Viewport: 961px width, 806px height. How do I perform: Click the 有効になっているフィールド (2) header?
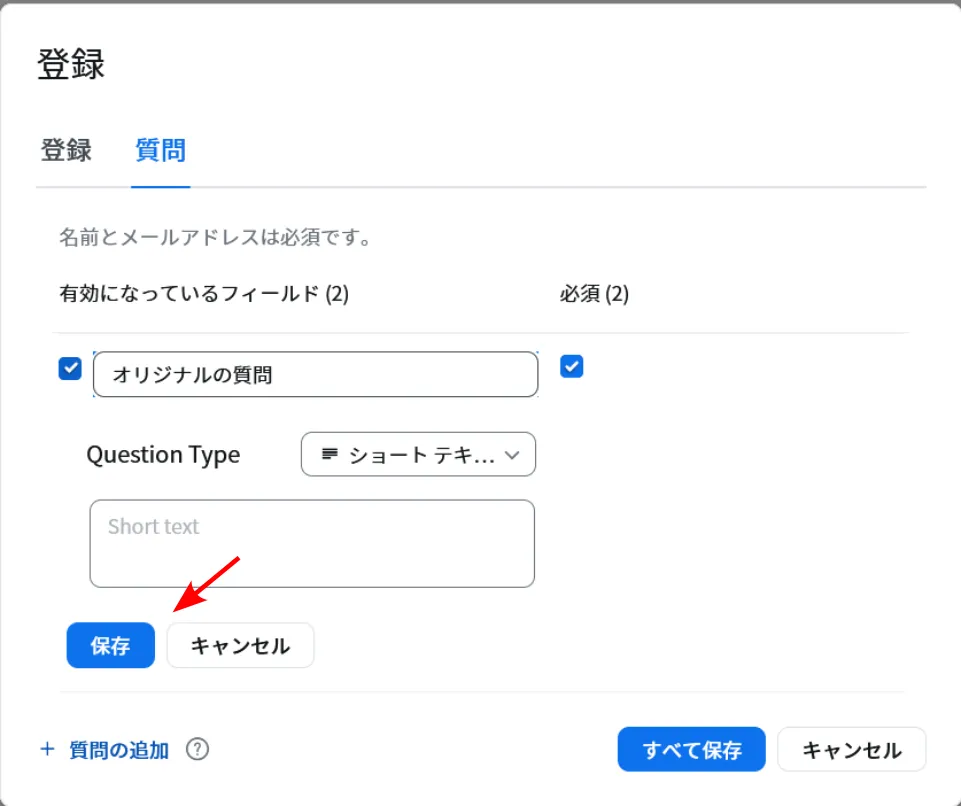(204, 295)
